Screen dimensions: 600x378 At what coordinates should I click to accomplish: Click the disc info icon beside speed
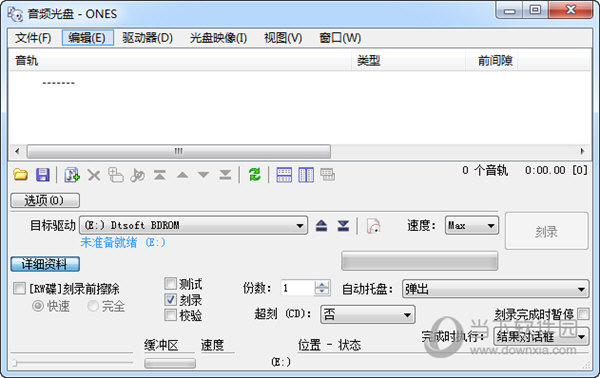click(373, 226)
